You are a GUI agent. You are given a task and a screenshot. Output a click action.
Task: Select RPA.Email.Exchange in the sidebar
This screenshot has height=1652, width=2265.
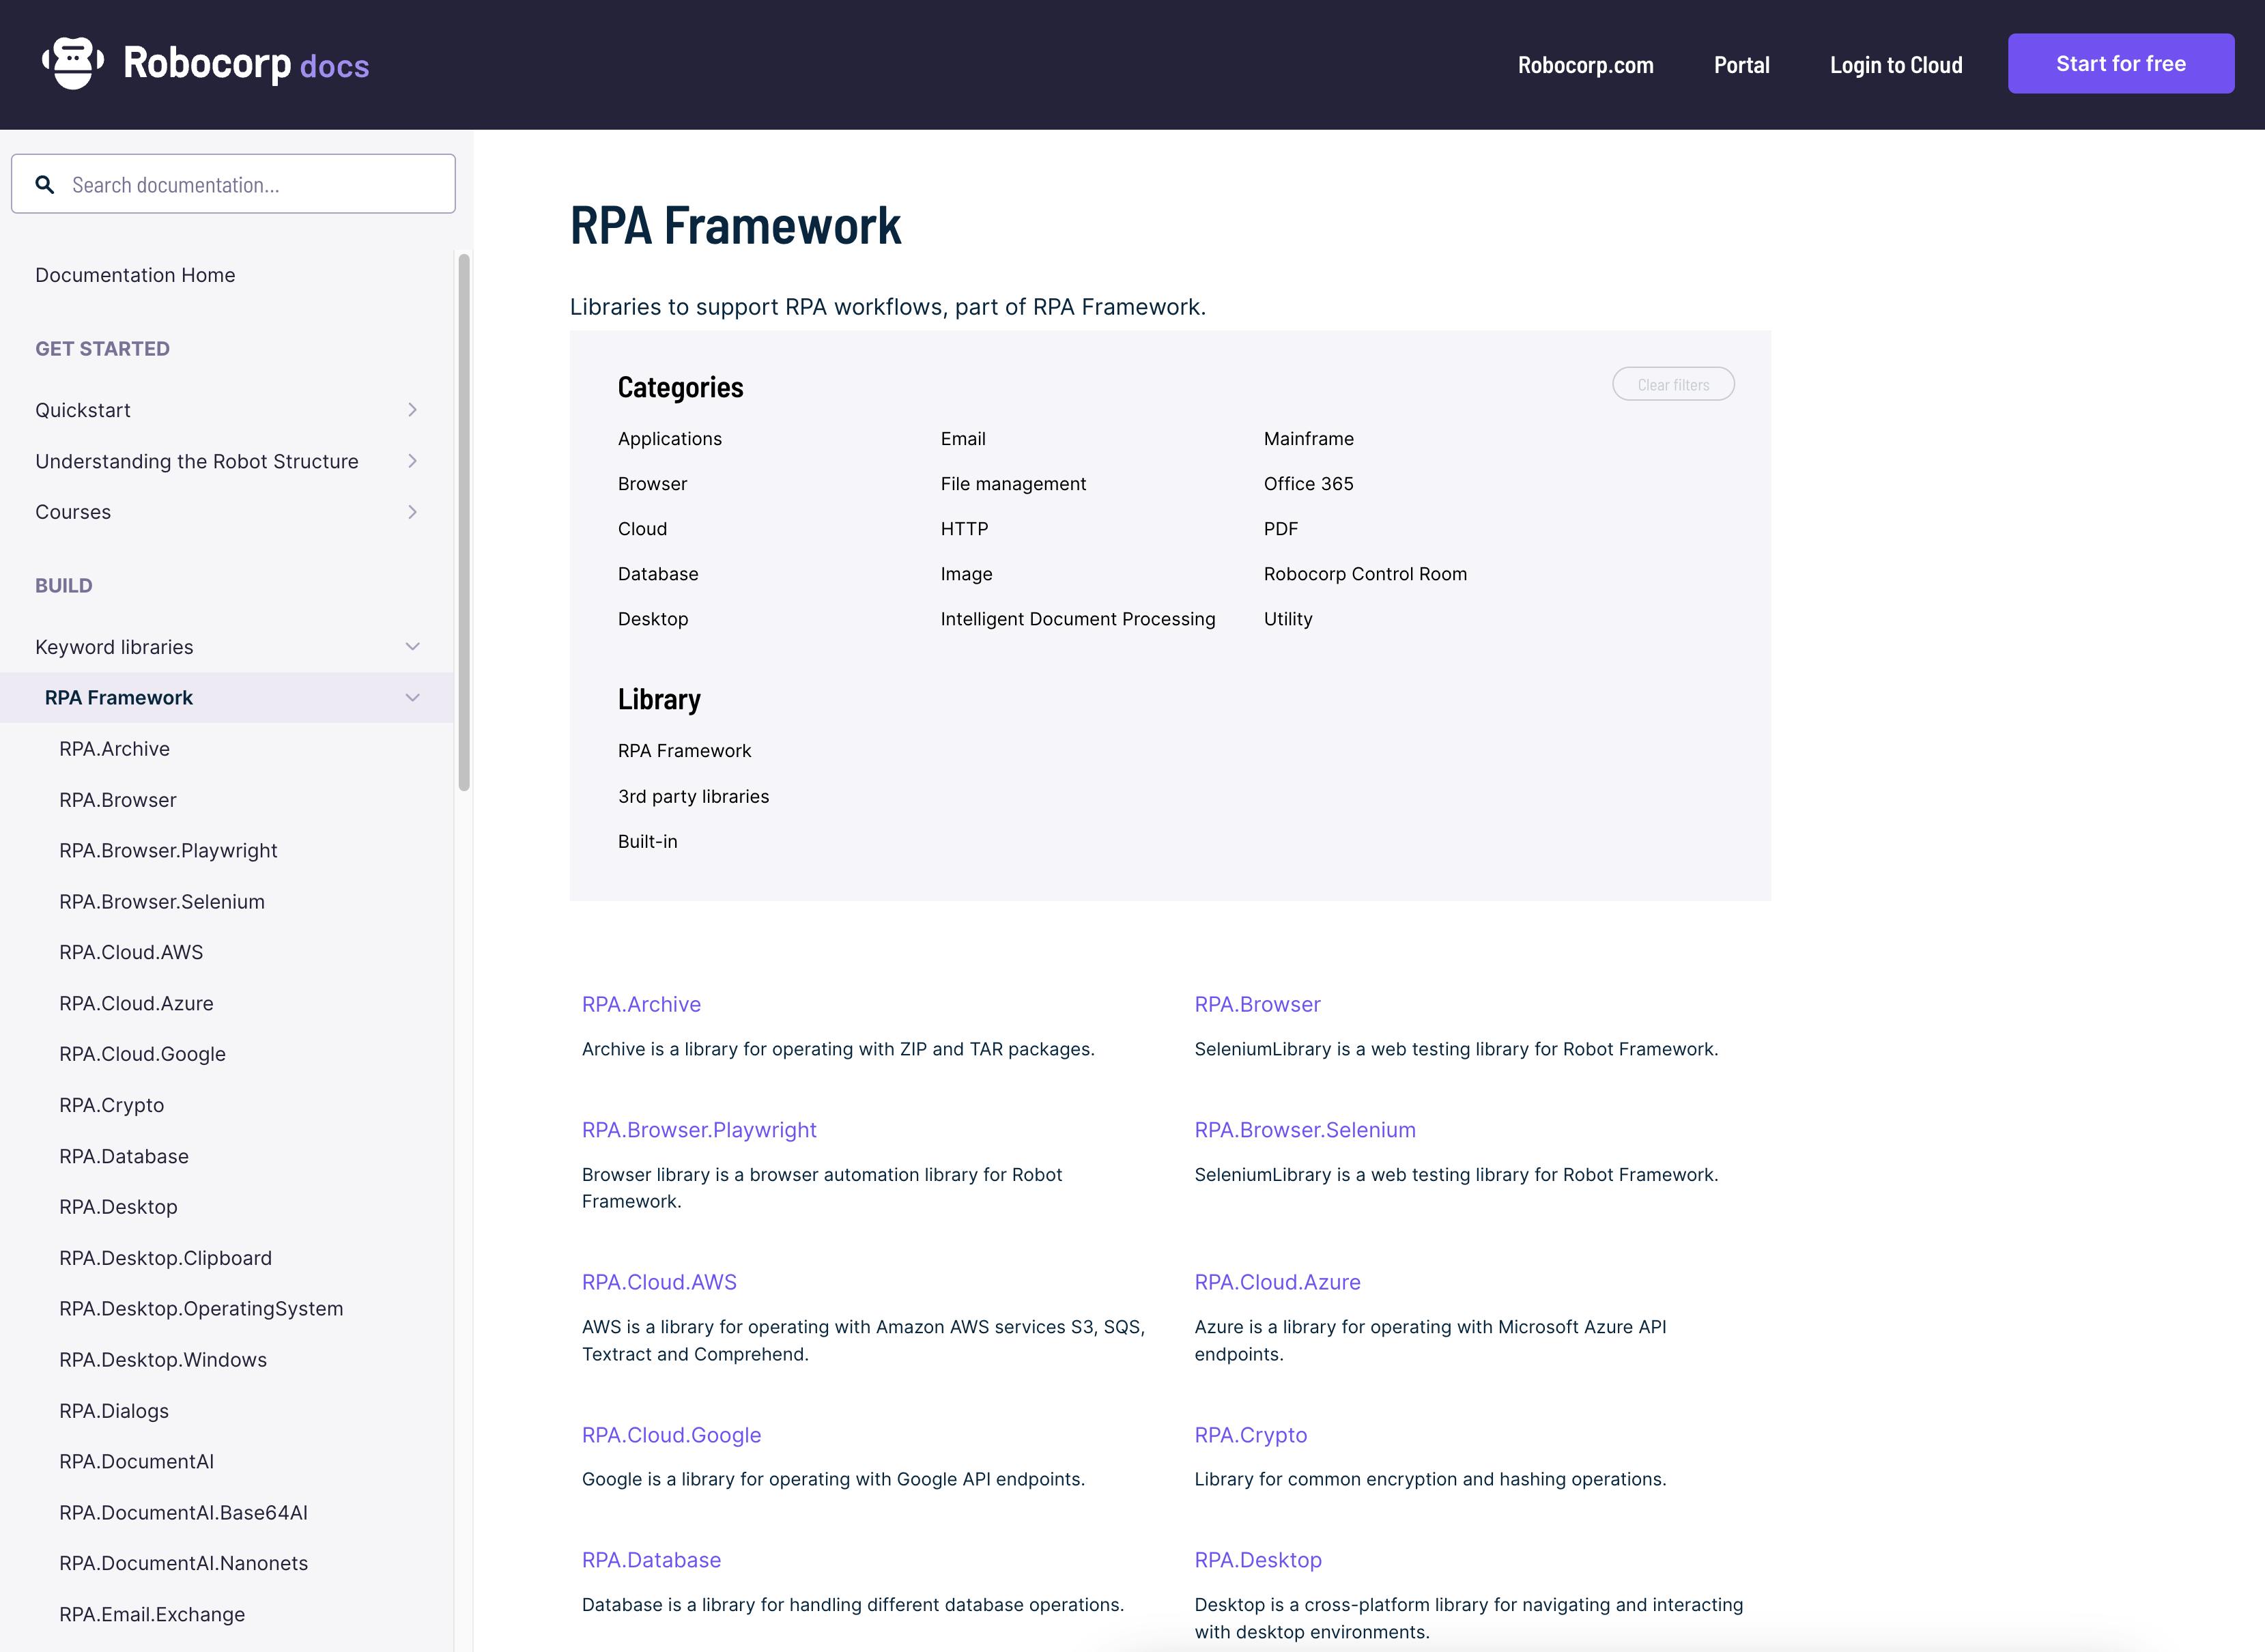[152, 1614]
